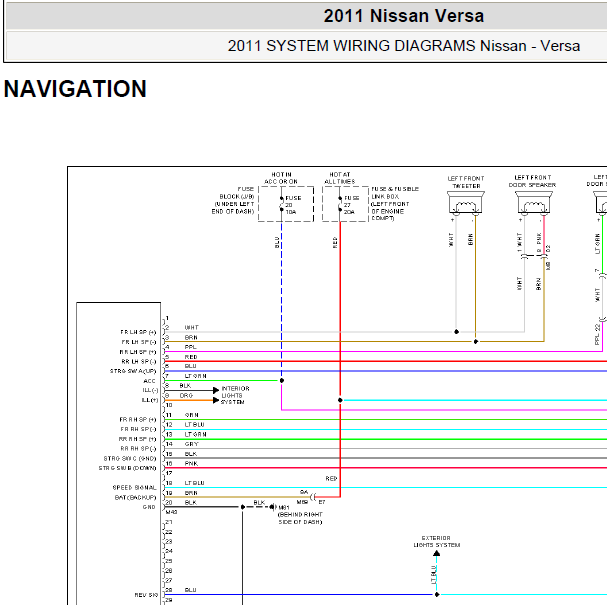607x605 pixels.
Task: Click the "FR RH SP (-)" pin label
Action: [x=138, y=429]
